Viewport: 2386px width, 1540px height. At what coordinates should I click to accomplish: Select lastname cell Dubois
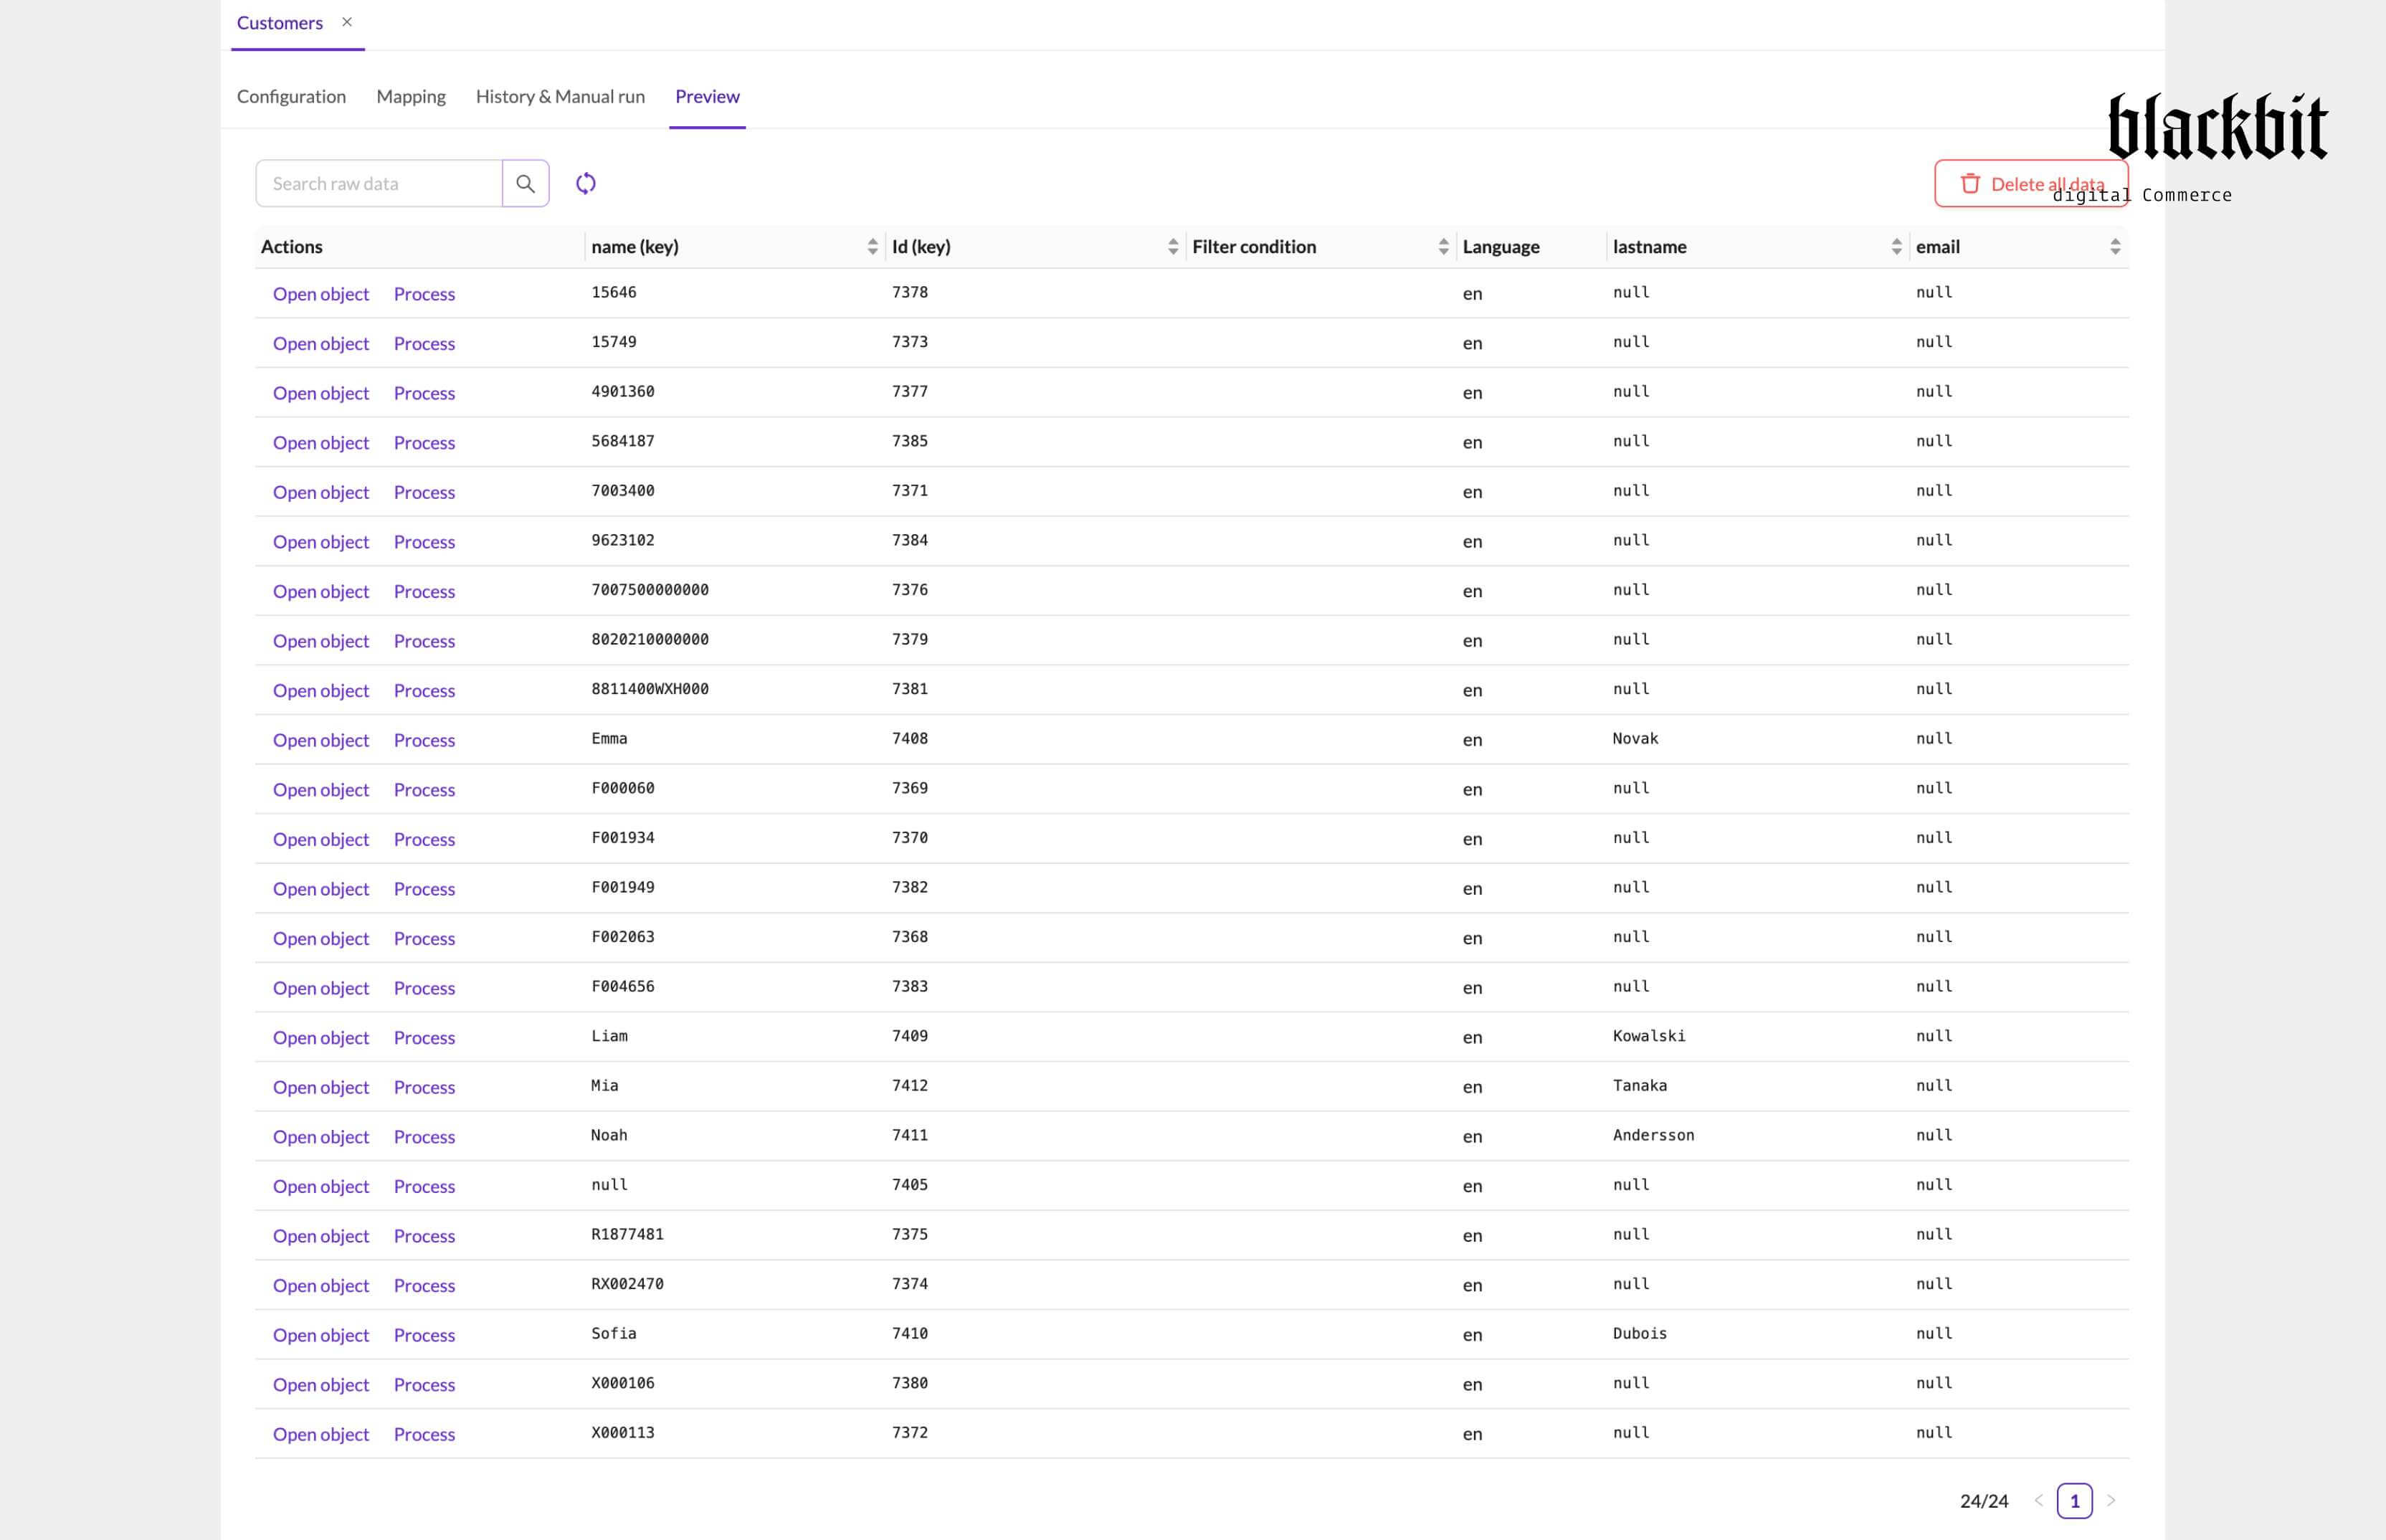(x=1640, y=1333)
